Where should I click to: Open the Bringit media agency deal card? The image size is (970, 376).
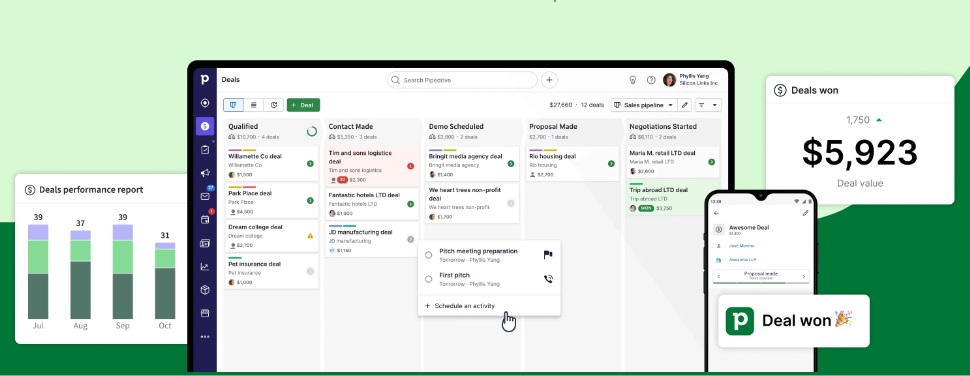pyautogui.click(x=473, y=164)
